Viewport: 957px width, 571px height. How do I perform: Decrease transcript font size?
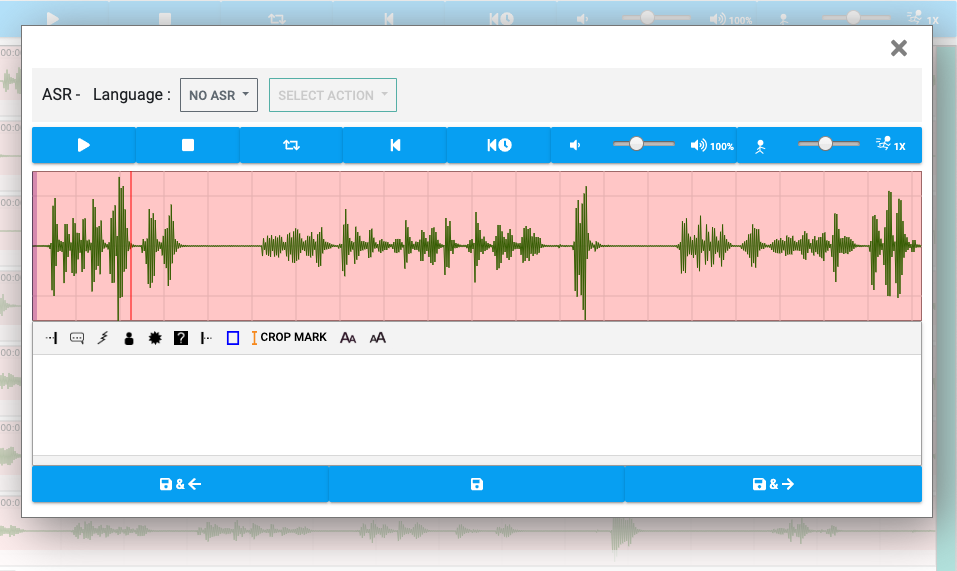click(x=348, y=338)
